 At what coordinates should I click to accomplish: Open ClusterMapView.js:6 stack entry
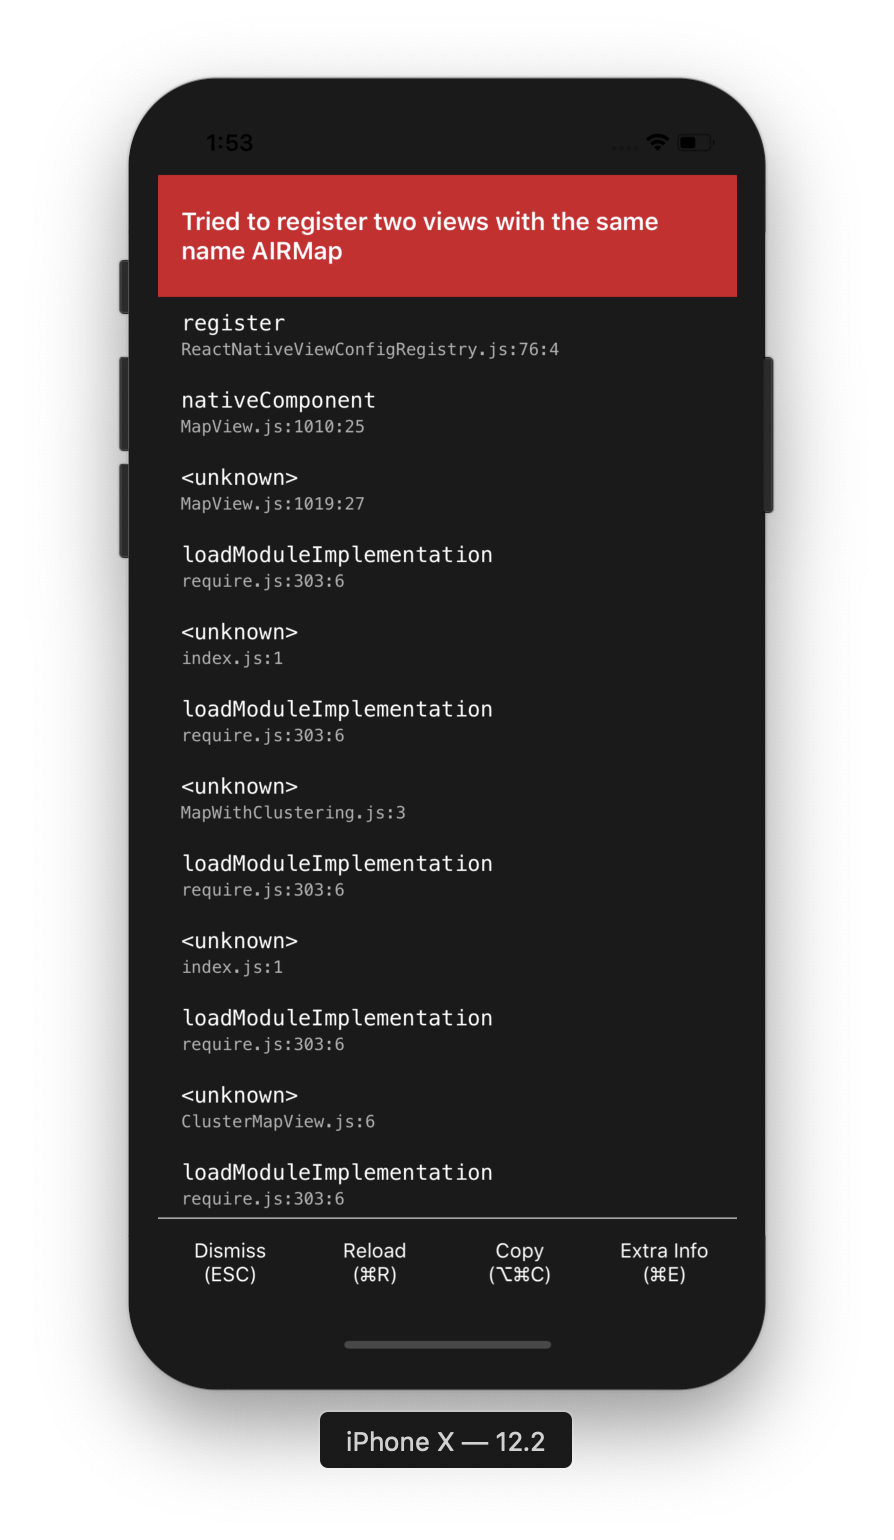(x=278, y=1121)
